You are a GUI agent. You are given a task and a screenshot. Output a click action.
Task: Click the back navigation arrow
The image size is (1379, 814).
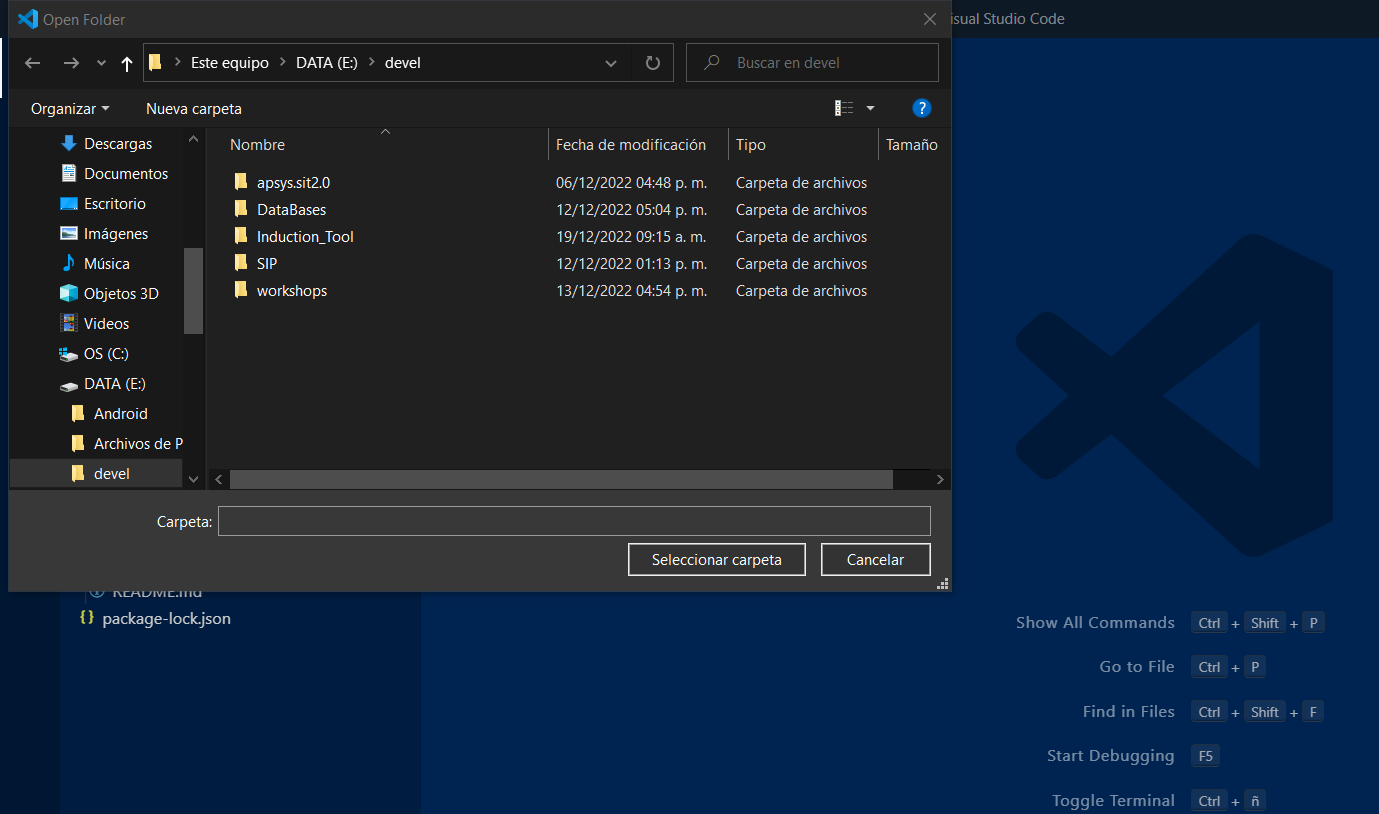click(33, 63)
